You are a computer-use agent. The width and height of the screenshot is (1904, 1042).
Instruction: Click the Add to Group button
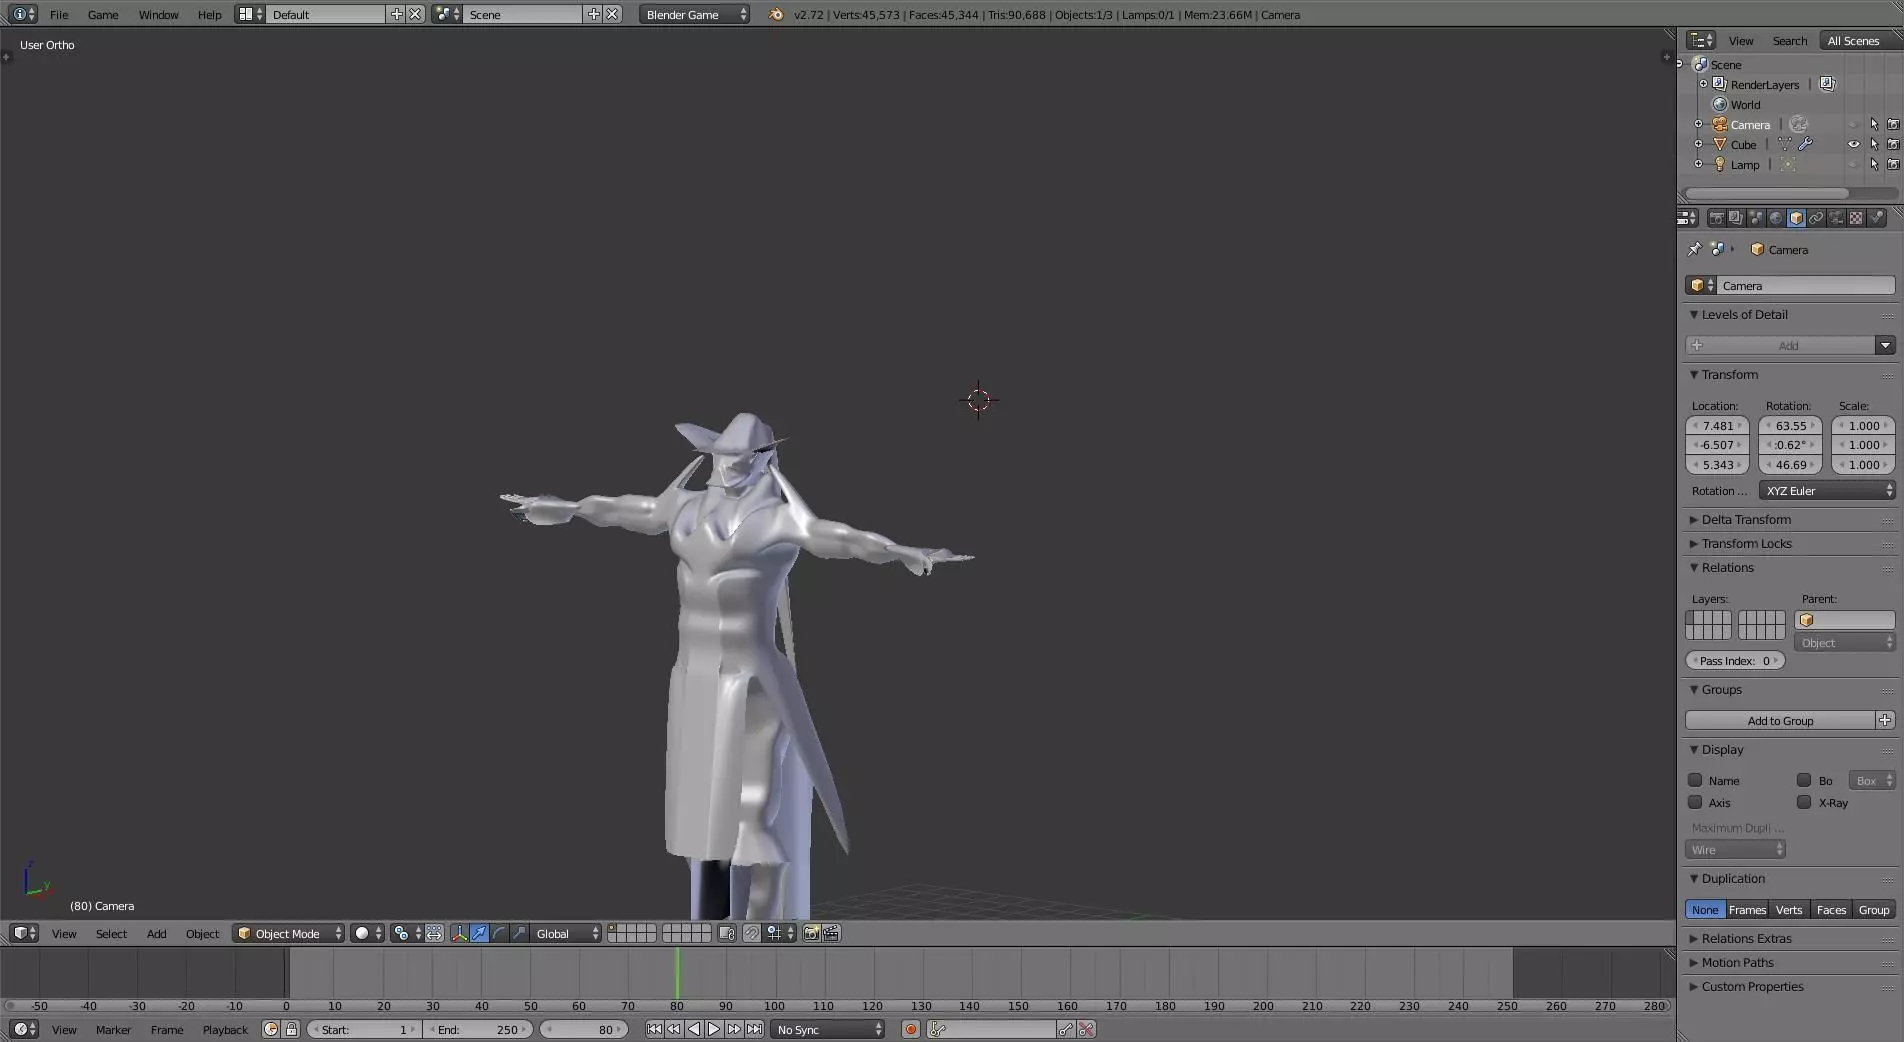click(1780, 720)
